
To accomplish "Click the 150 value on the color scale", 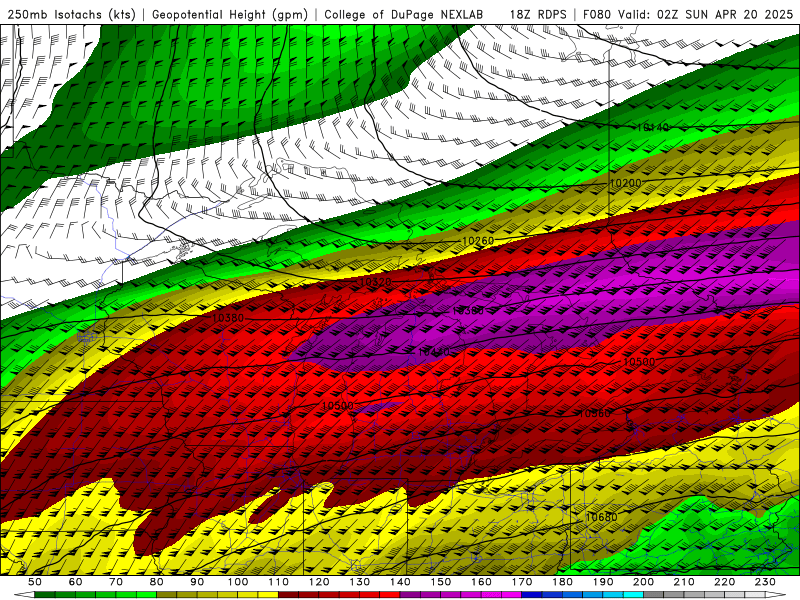I will [x=440, y=582].
